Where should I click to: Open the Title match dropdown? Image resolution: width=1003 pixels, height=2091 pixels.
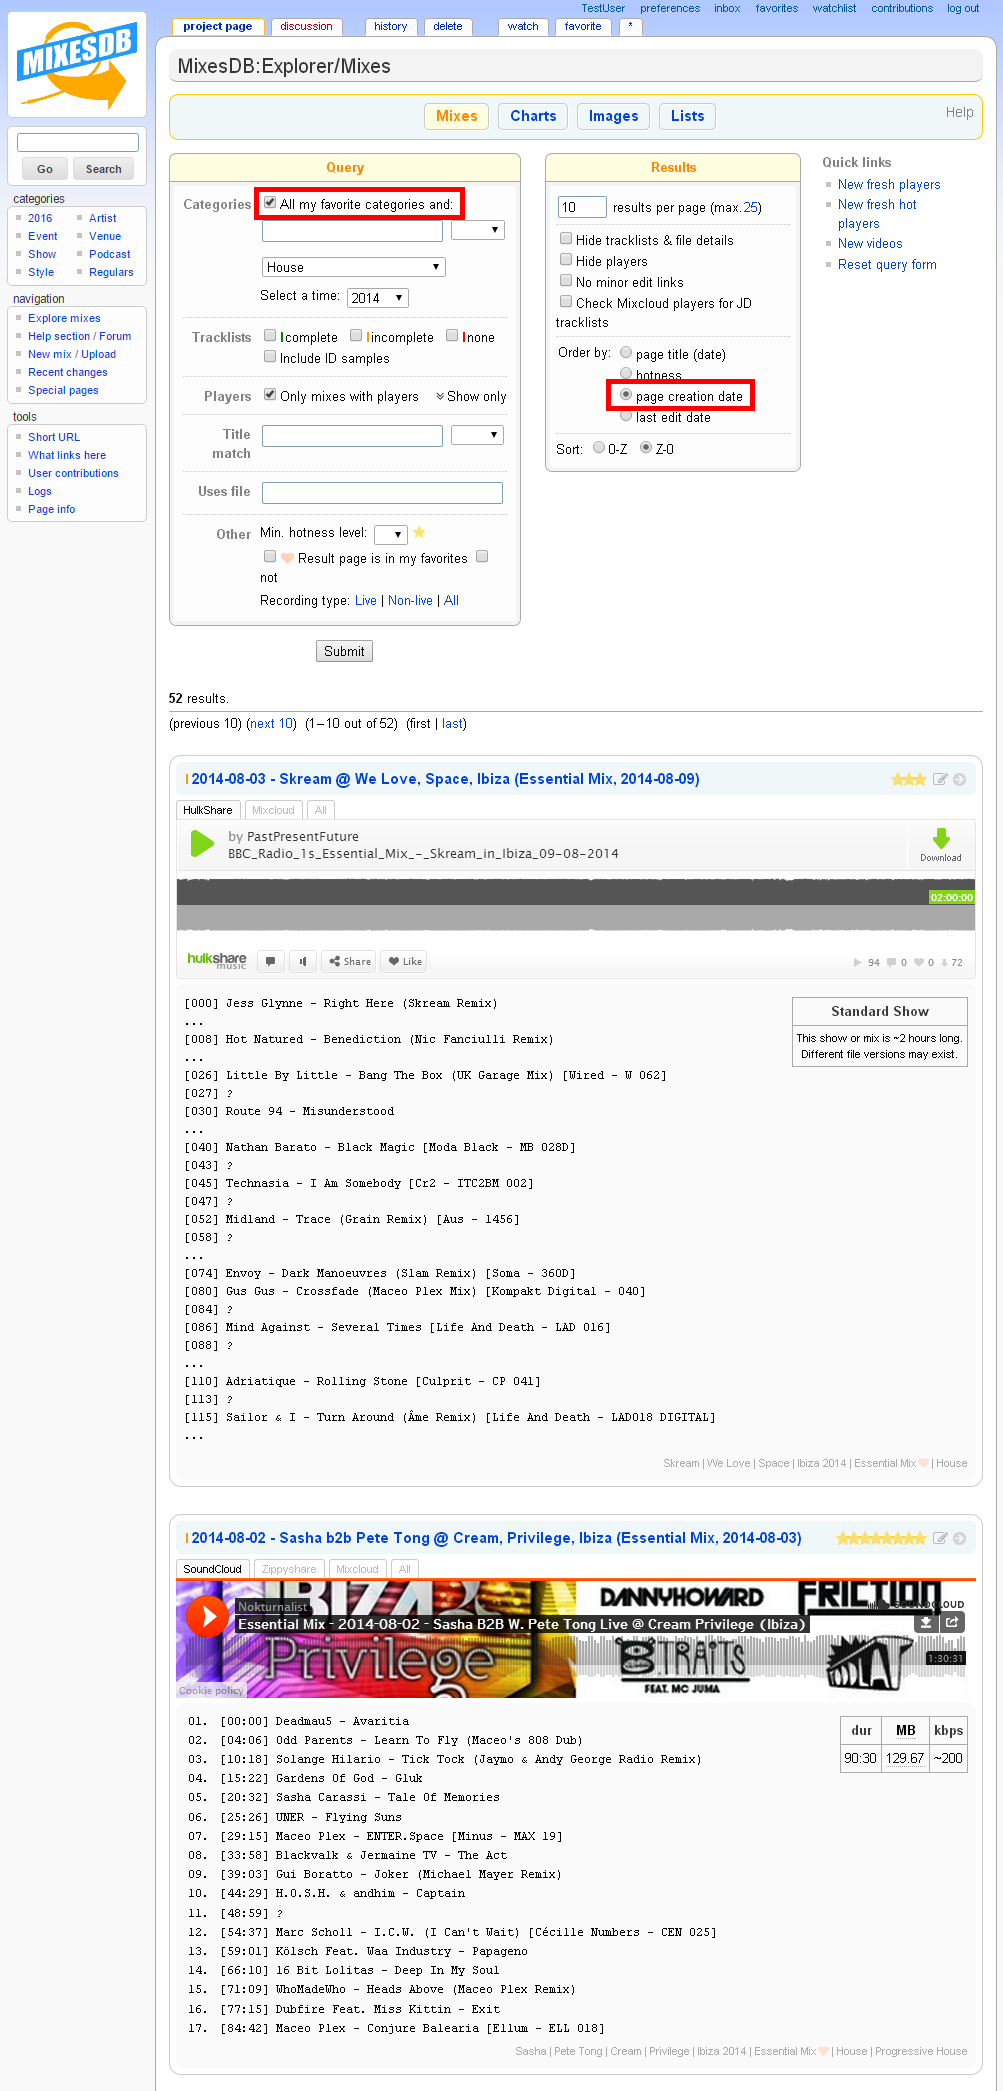[478, 435]
